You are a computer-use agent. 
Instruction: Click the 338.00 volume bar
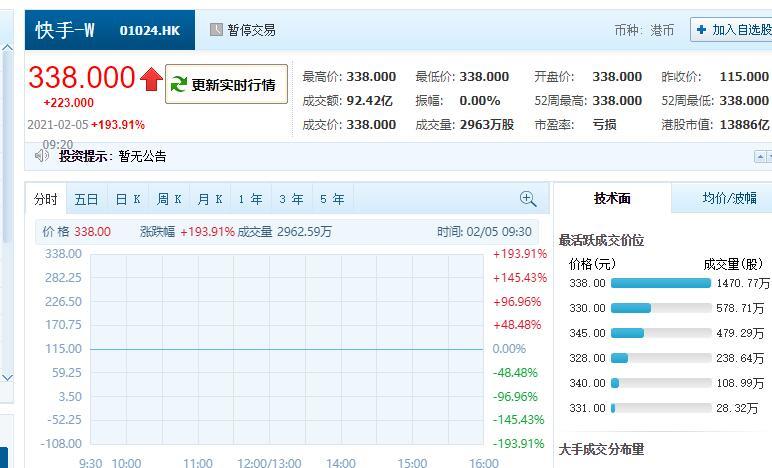pyautogui.click(x=661, y=283)
